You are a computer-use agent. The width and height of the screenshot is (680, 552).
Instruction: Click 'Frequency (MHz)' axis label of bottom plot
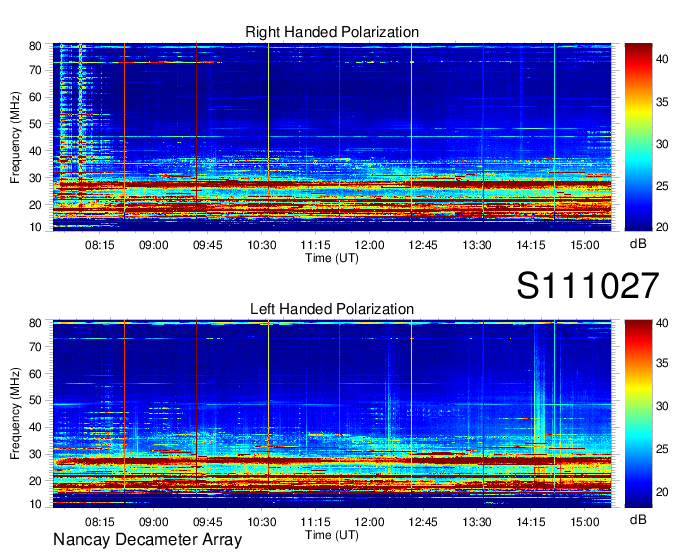click(15, 414)
